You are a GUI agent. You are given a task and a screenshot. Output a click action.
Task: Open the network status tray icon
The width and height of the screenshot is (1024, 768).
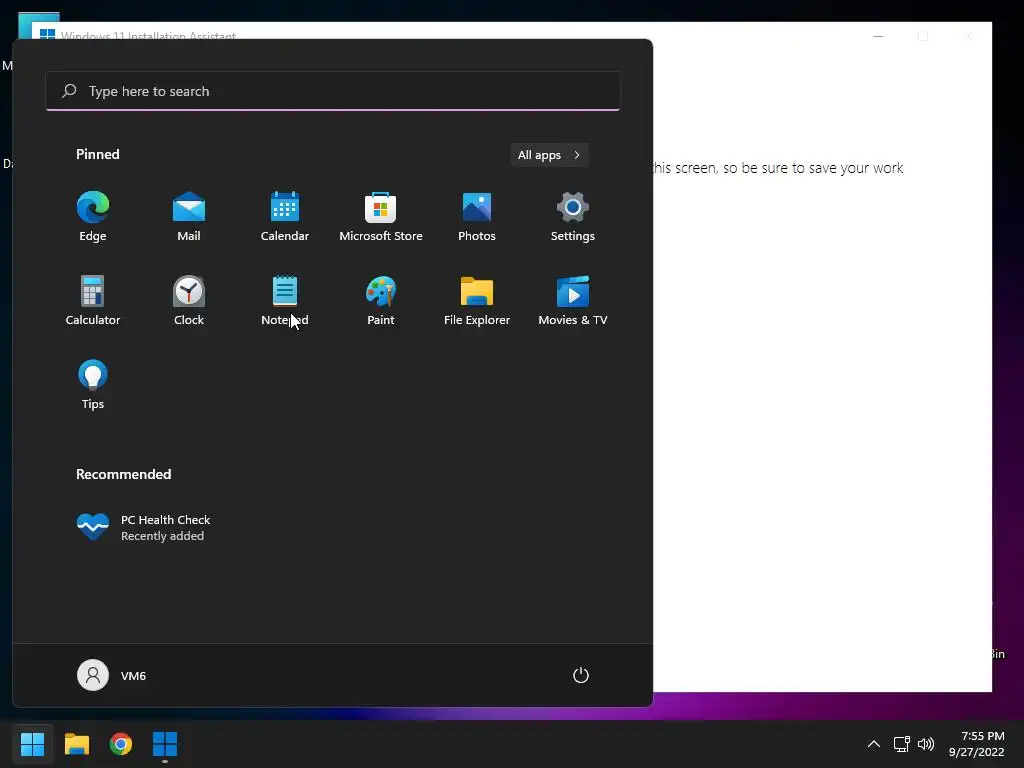902,744
